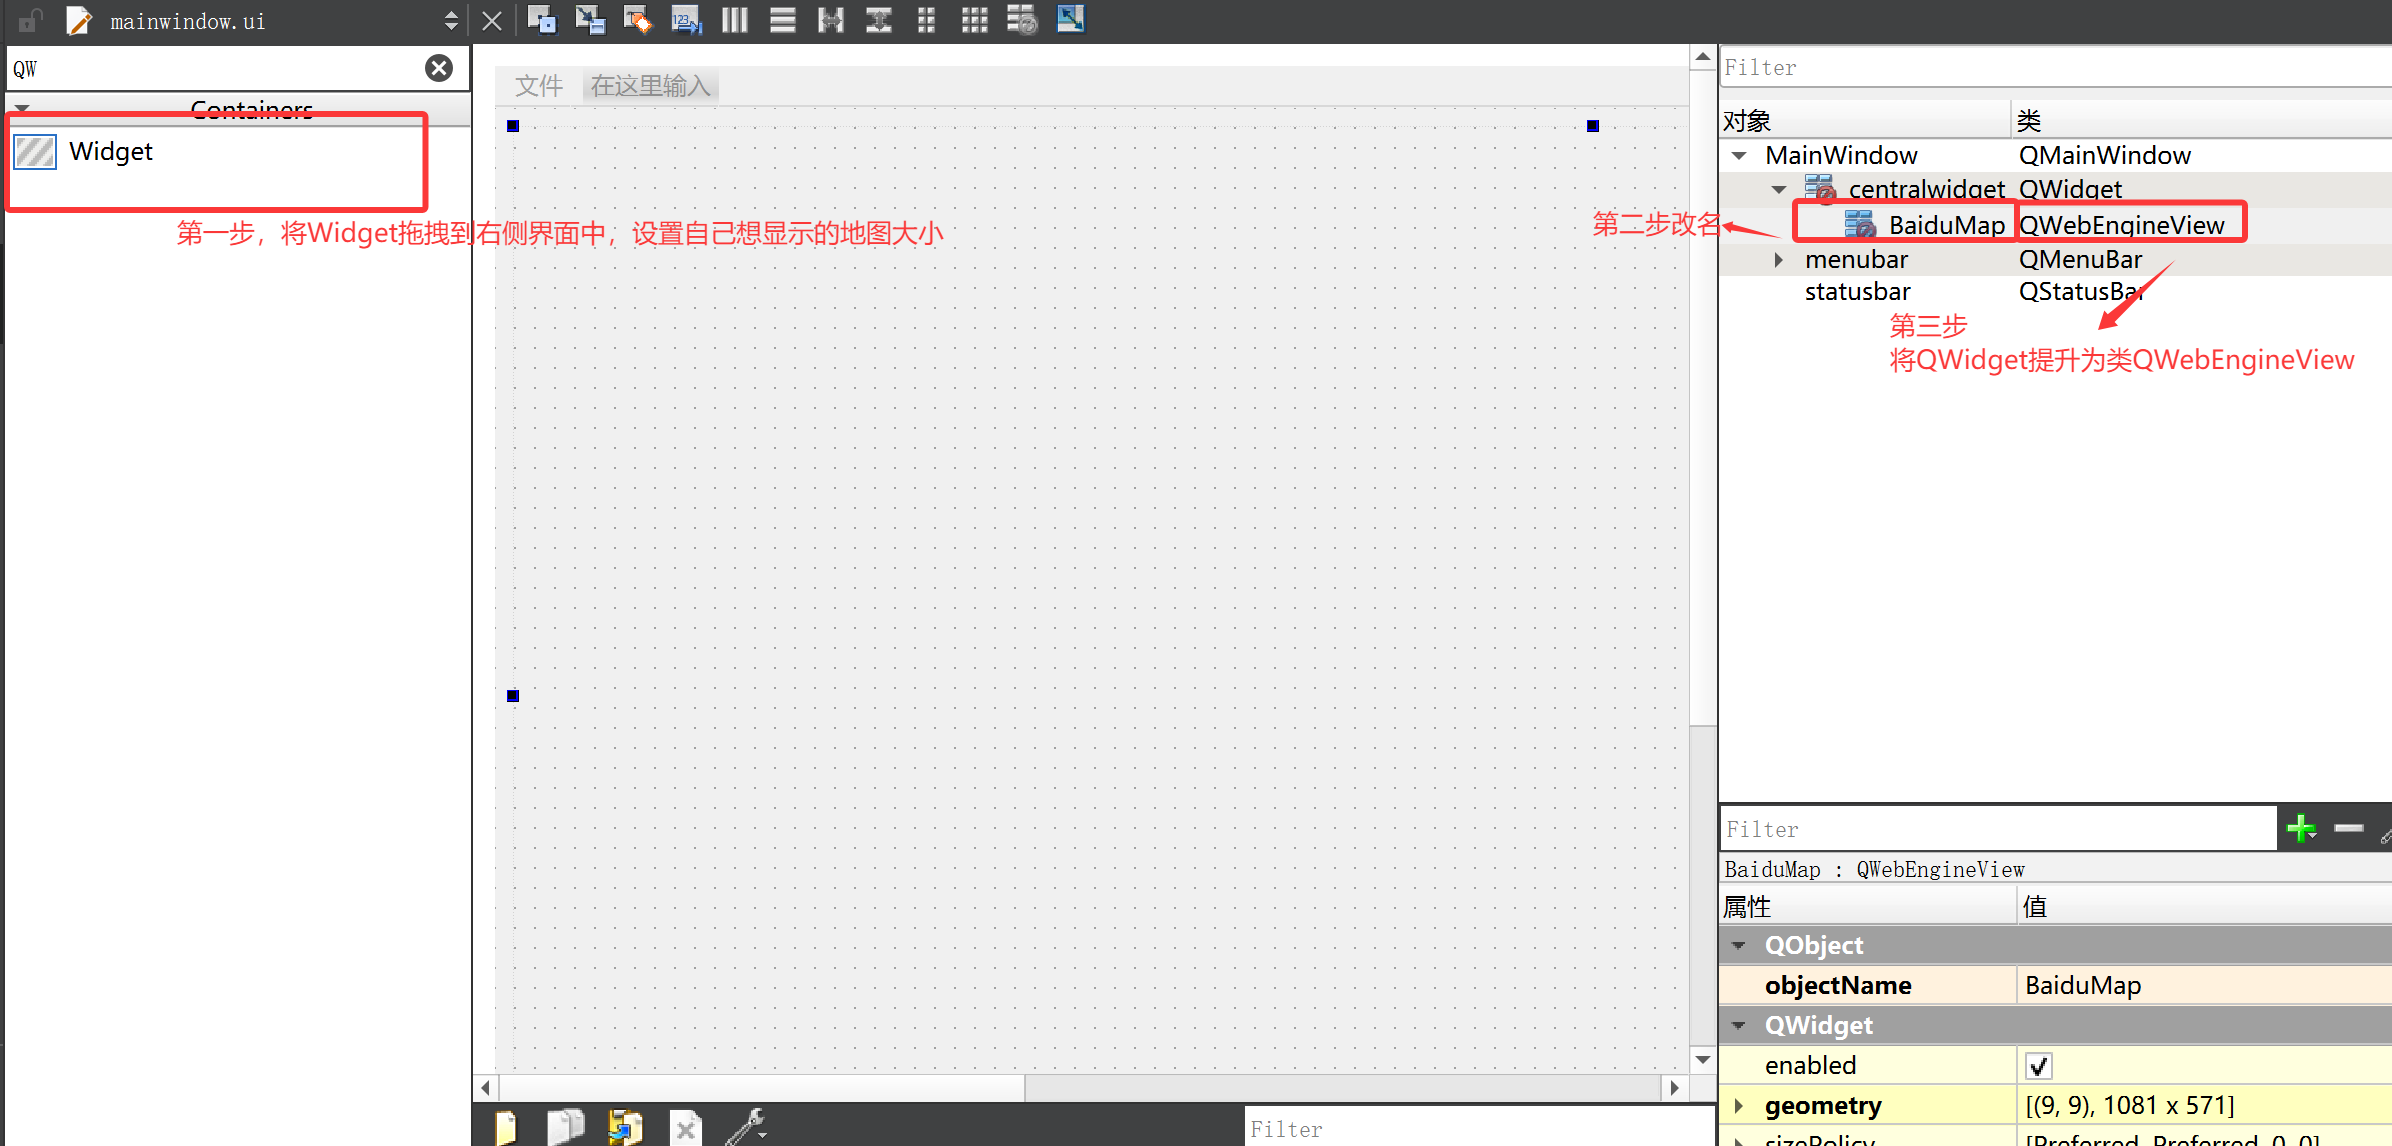Click the QMenuBar class cell
Screen dimensions: 2392x1146
coord(2080,260)
